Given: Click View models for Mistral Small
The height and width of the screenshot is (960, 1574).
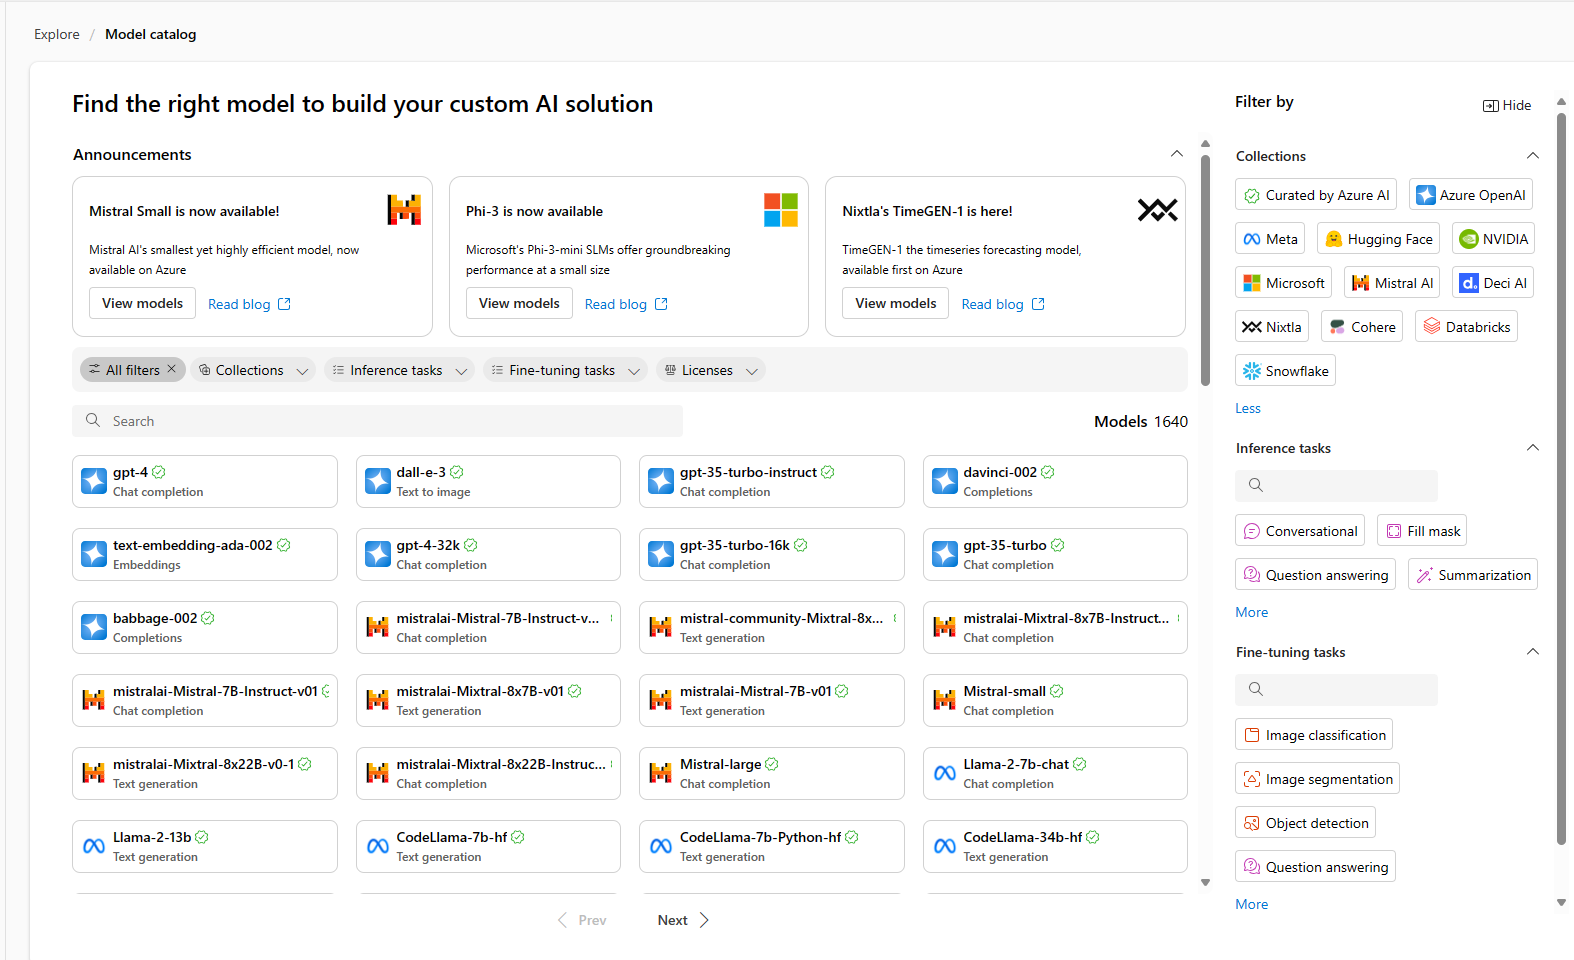Looking at the screenshot, I should click(x=142, y=303).
